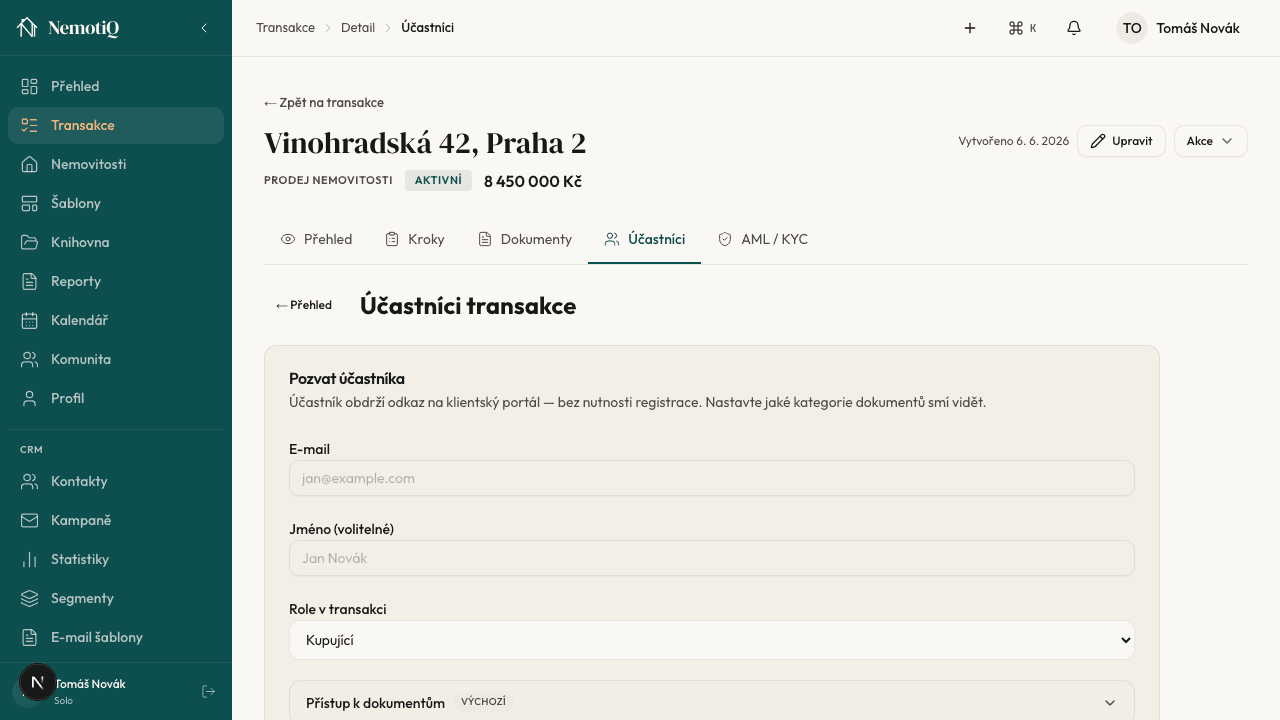Click the Statistiky bar chart icon
The width and height of the screenshot is (1280, 720).
30,559
